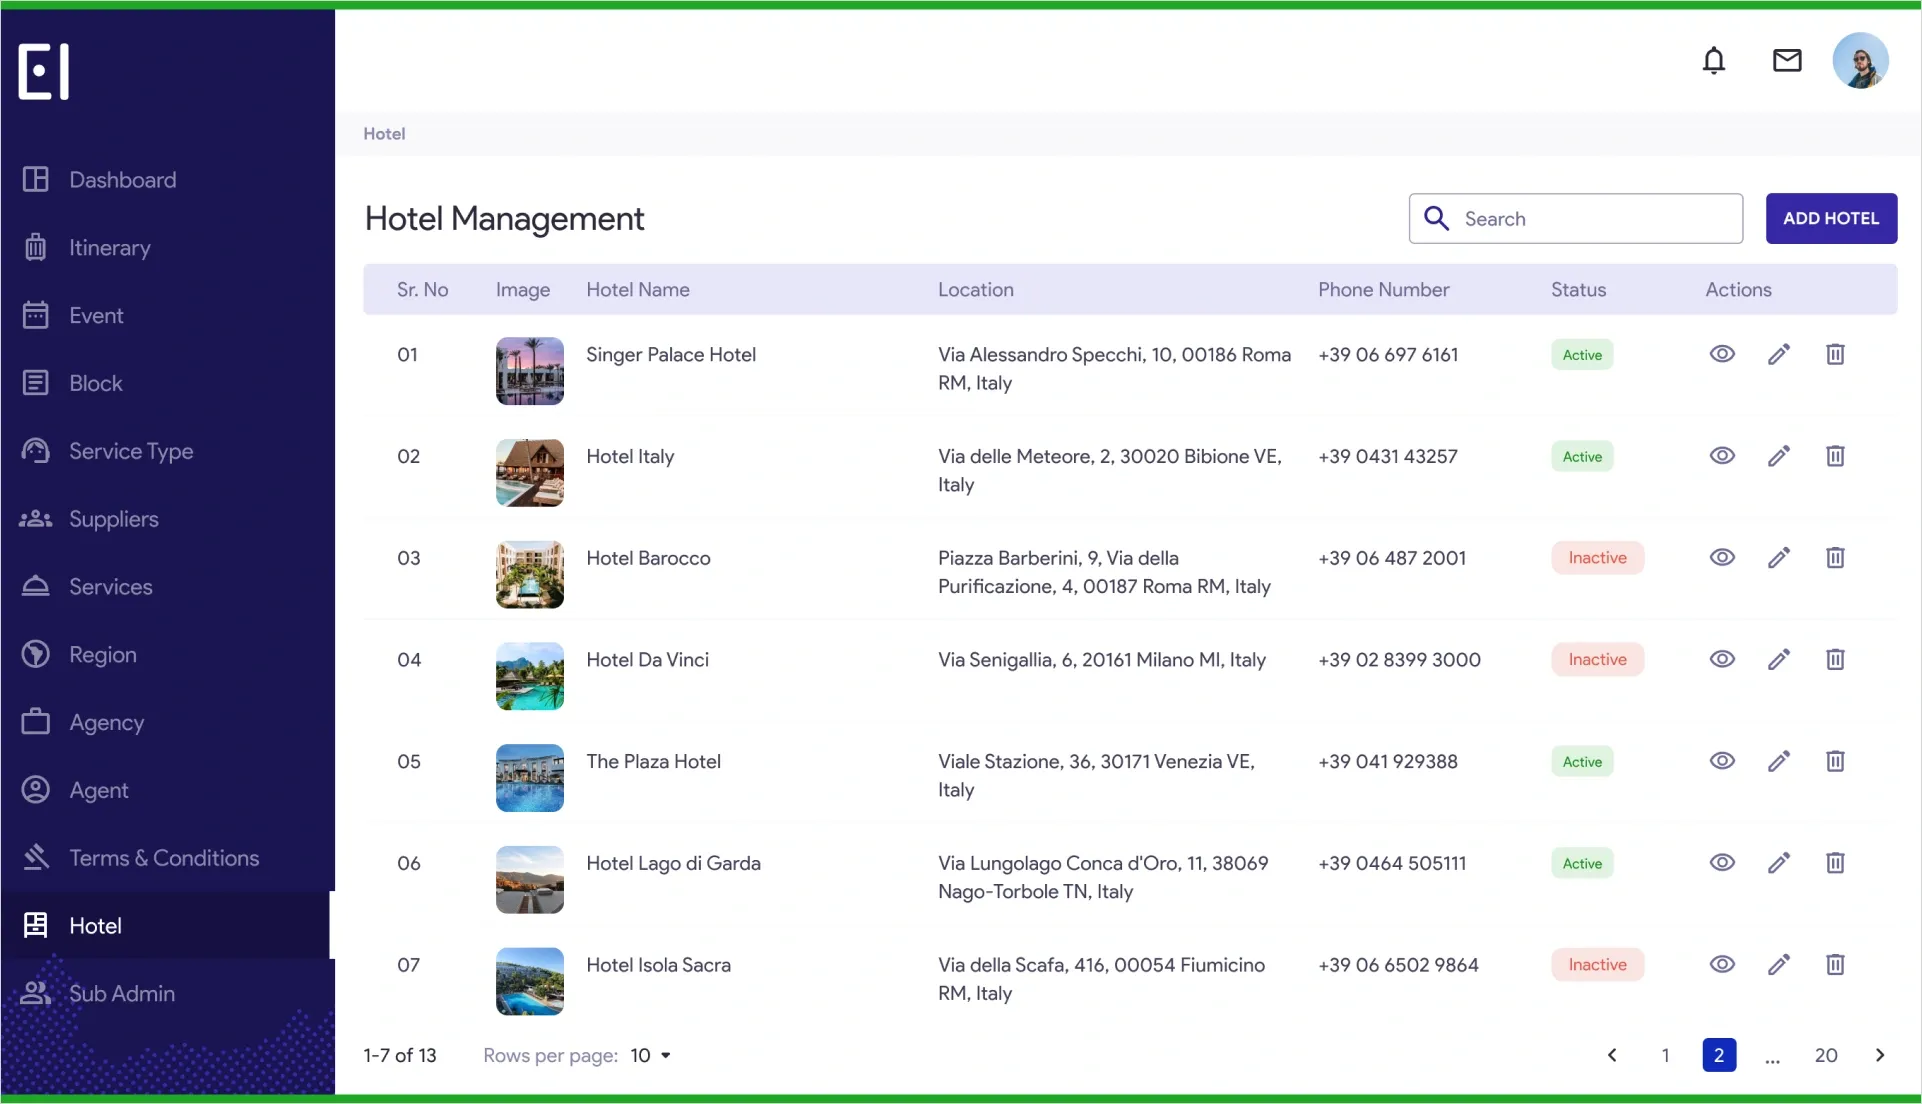
Task: Click the pencil icon for Hotel Da Vinci
Action: pos(1778,659)
